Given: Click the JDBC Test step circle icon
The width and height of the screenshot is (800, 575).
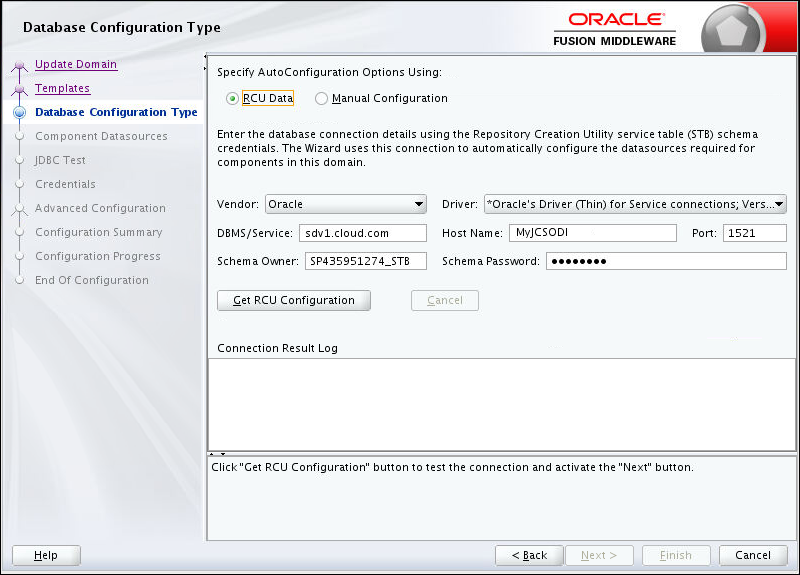Looking at the screenshot, I should pyautogui.click(x=20, y=160).
